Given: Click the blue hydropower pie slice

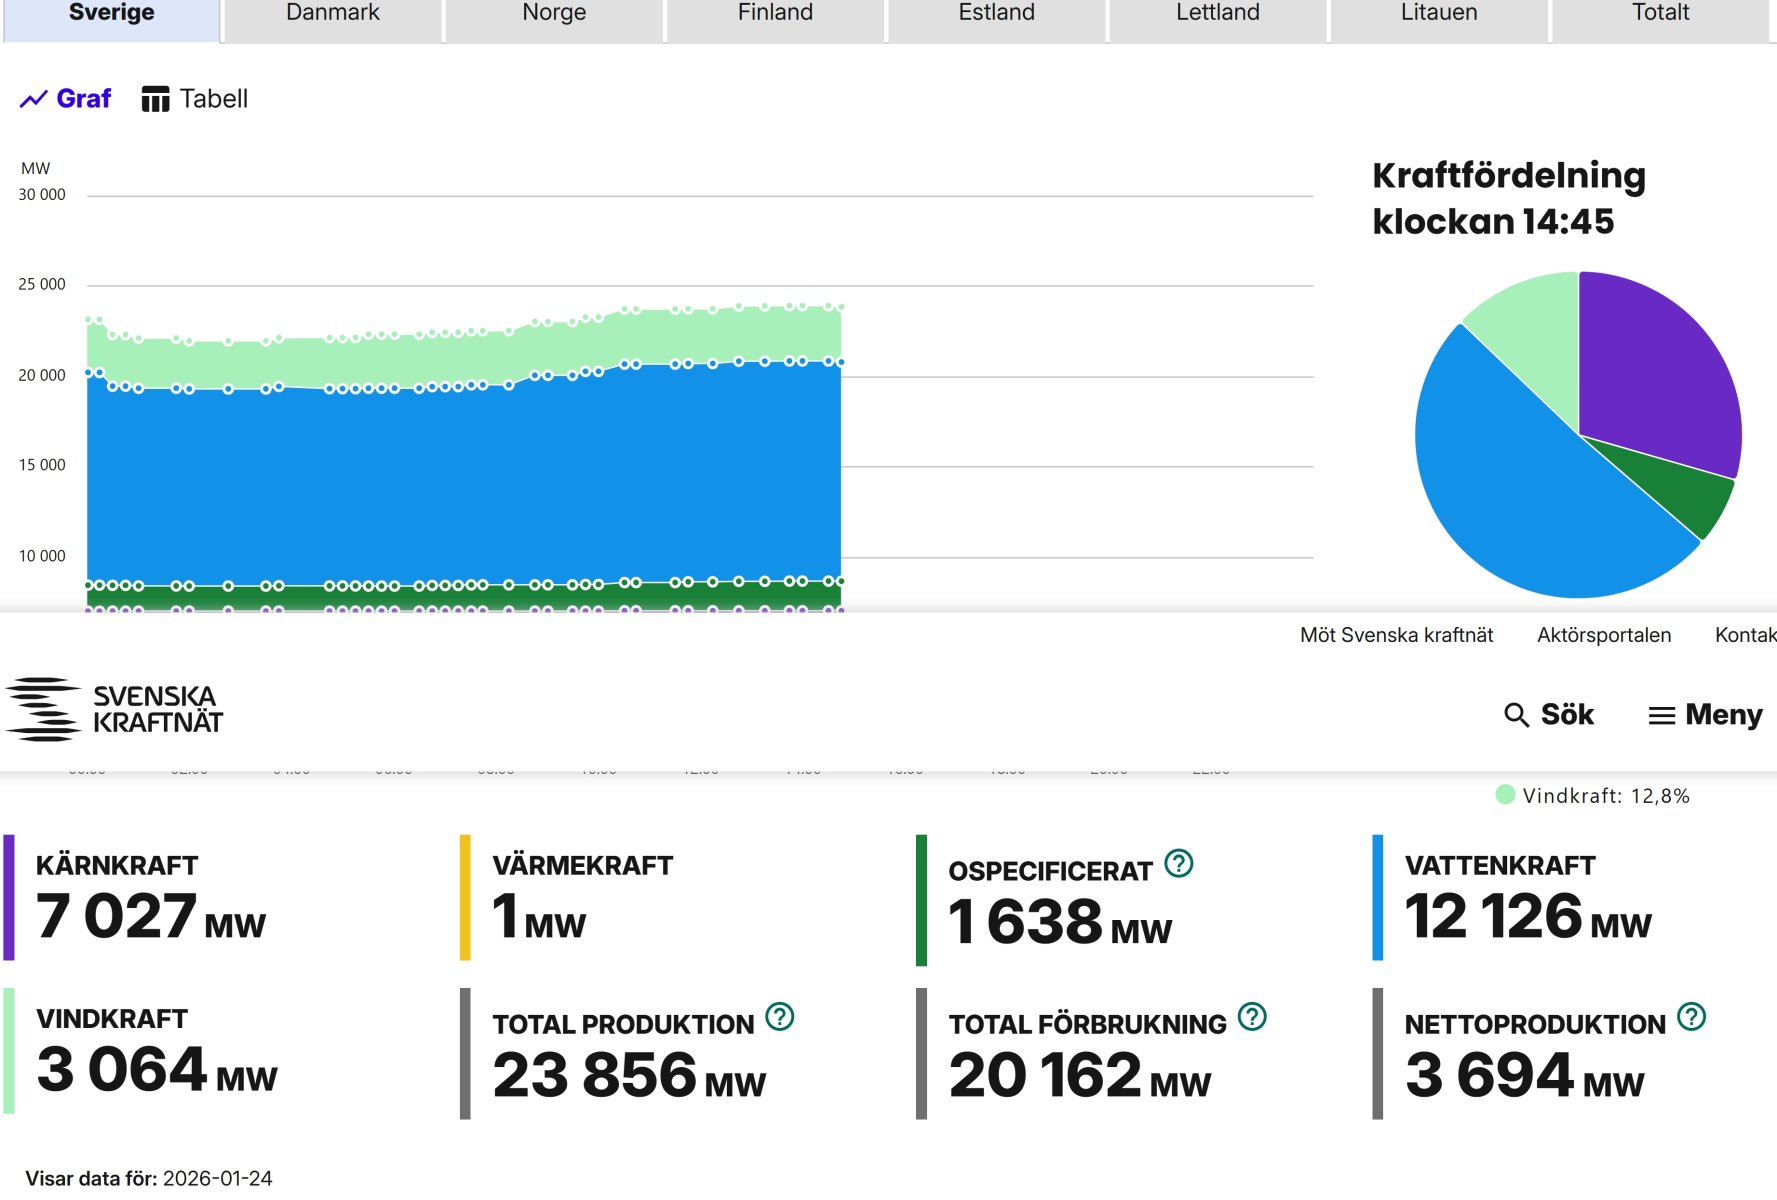Looking at the screenshot, I should coord(1520,500).
